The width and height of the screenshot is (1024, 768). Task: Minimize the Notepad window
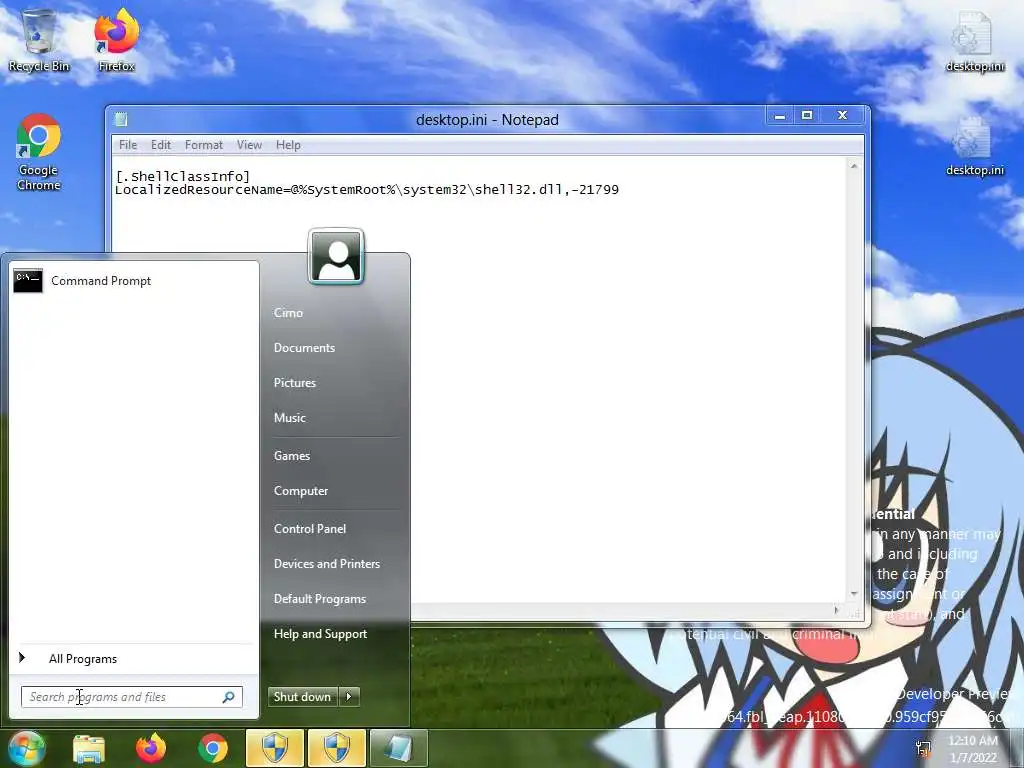(x=780, y=116)
